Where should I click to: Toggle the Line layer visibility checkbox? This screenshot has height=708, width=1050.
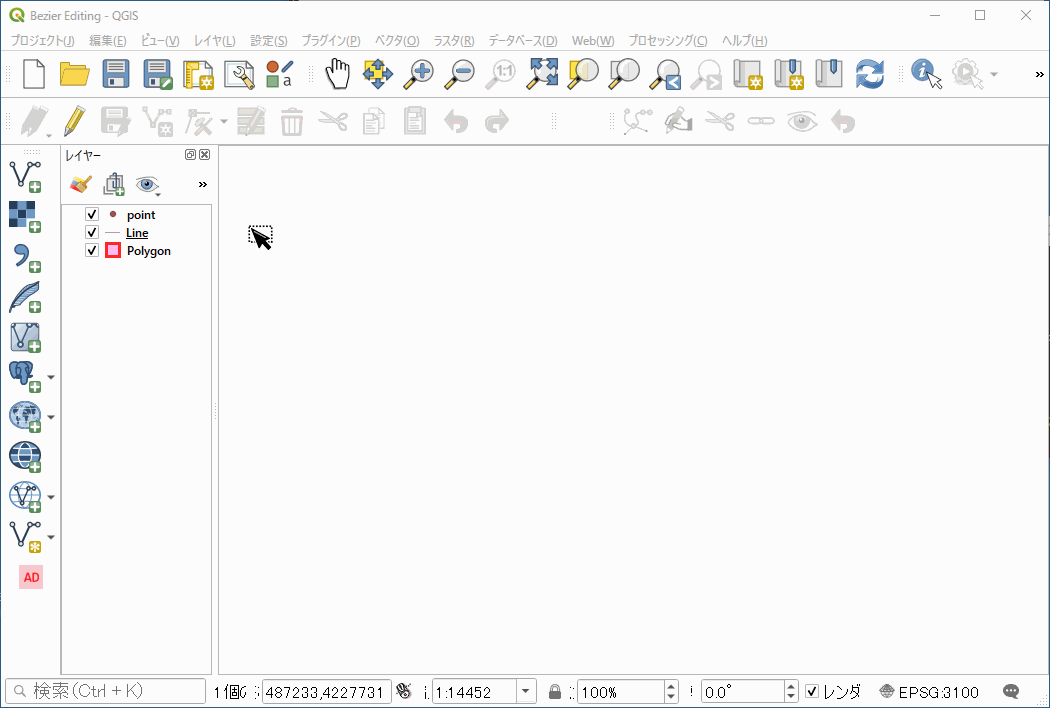92,233
